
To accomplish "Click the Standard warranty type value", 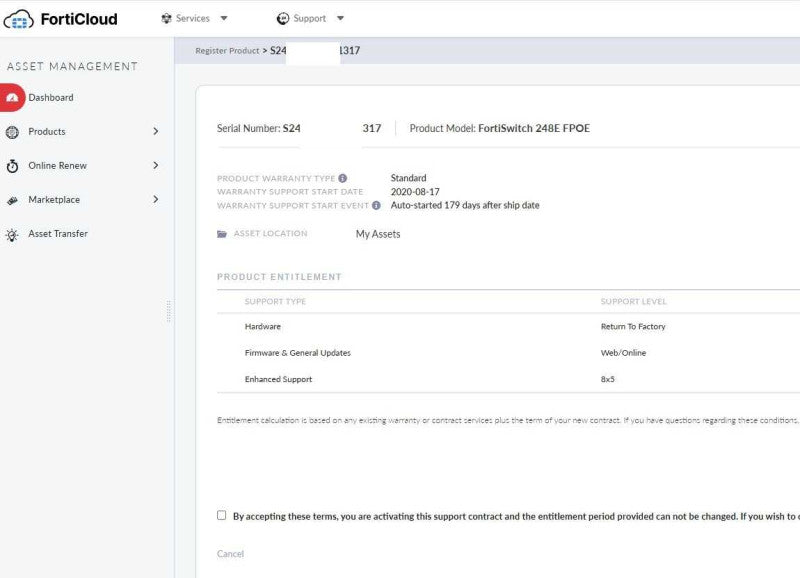I will (408, 178).
